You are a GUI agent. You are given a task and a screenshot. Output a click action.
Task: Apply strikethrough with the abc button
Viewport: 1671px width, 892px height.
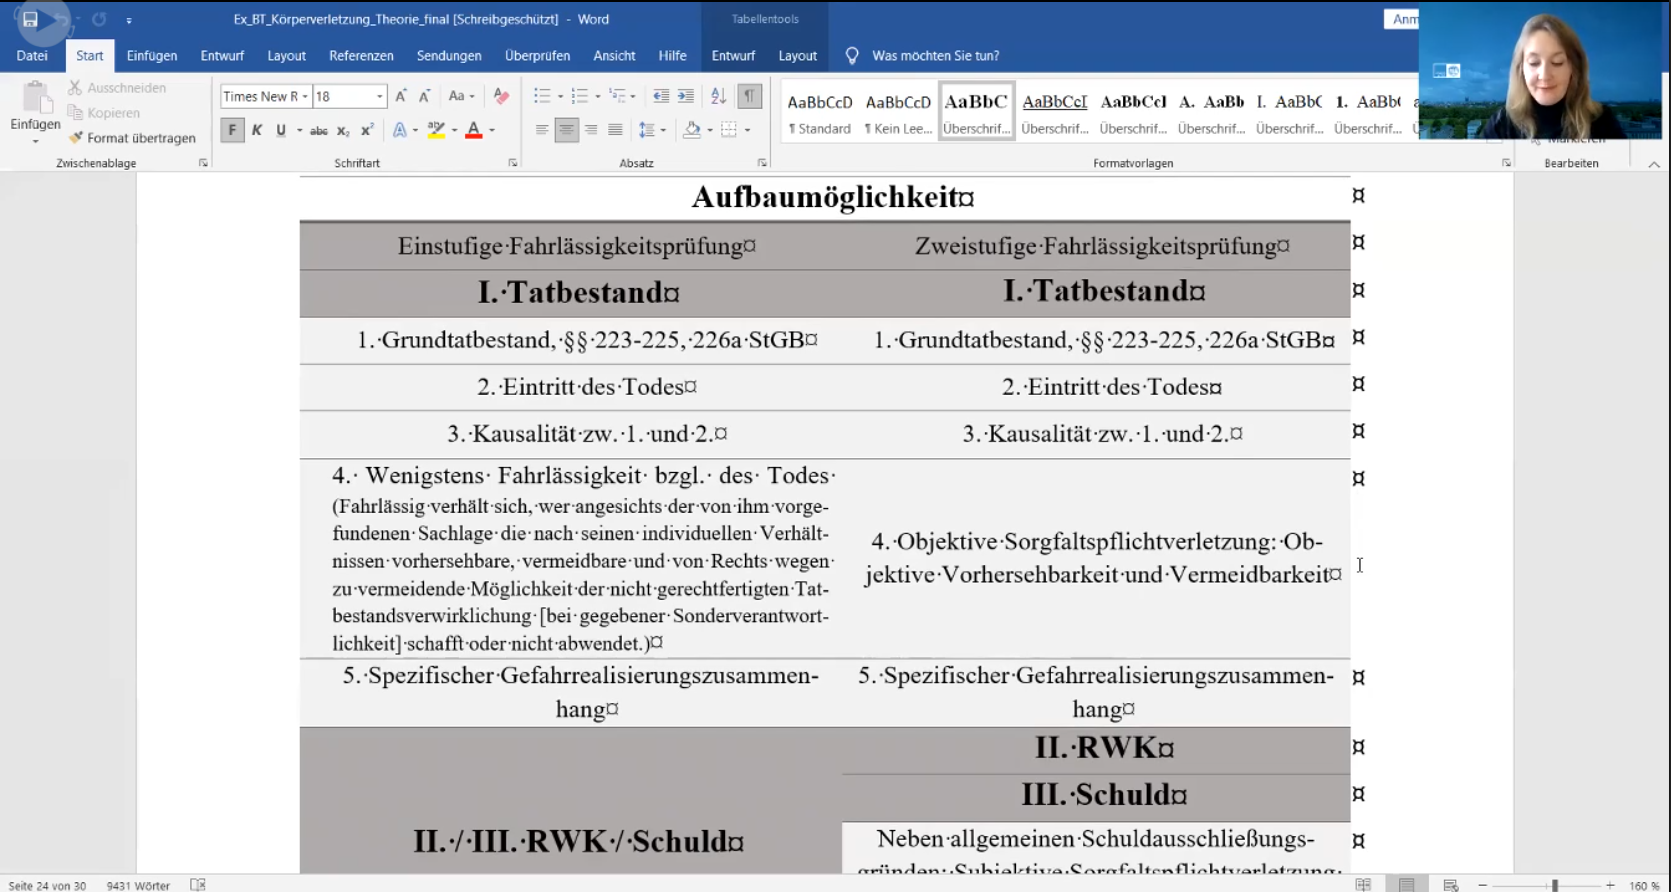(x=318, y=130)
